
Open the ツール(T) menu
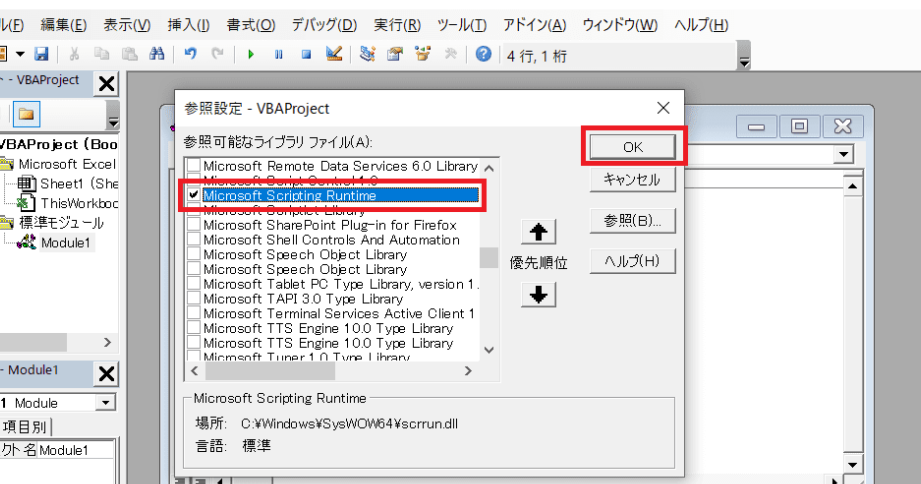point(462,25)
